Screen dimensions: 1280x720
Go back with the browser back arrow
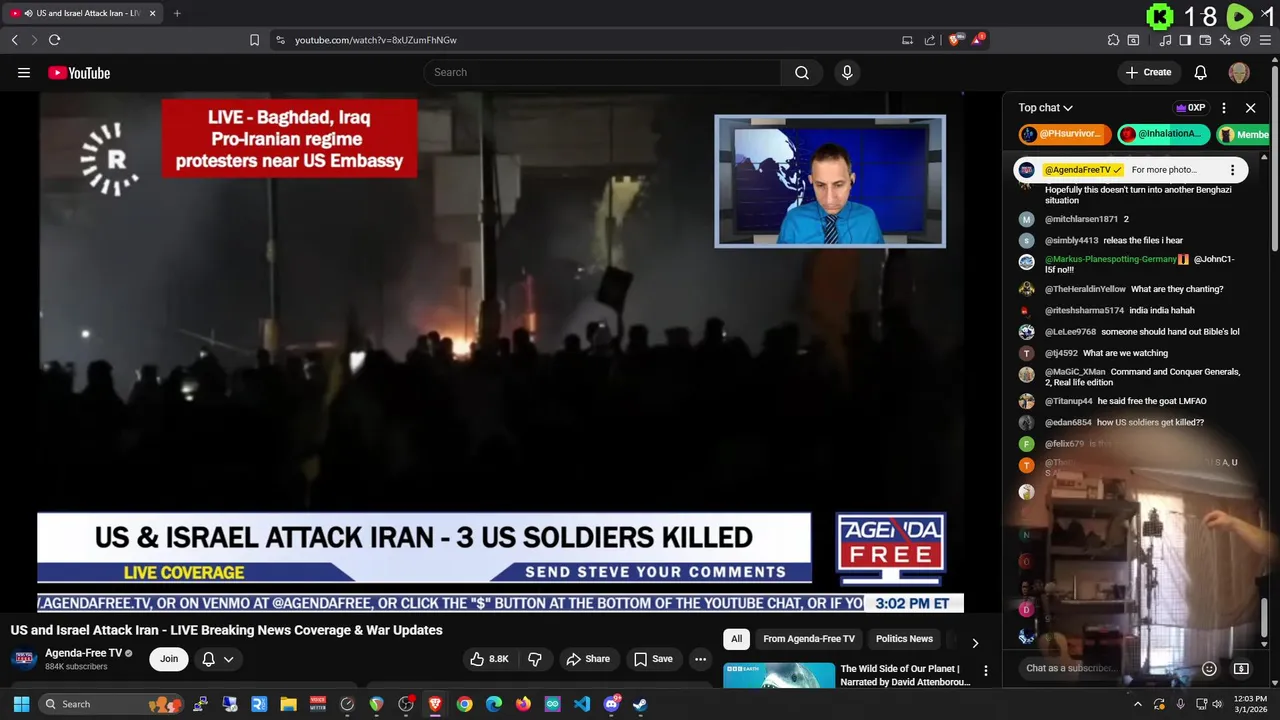(14, 40)
